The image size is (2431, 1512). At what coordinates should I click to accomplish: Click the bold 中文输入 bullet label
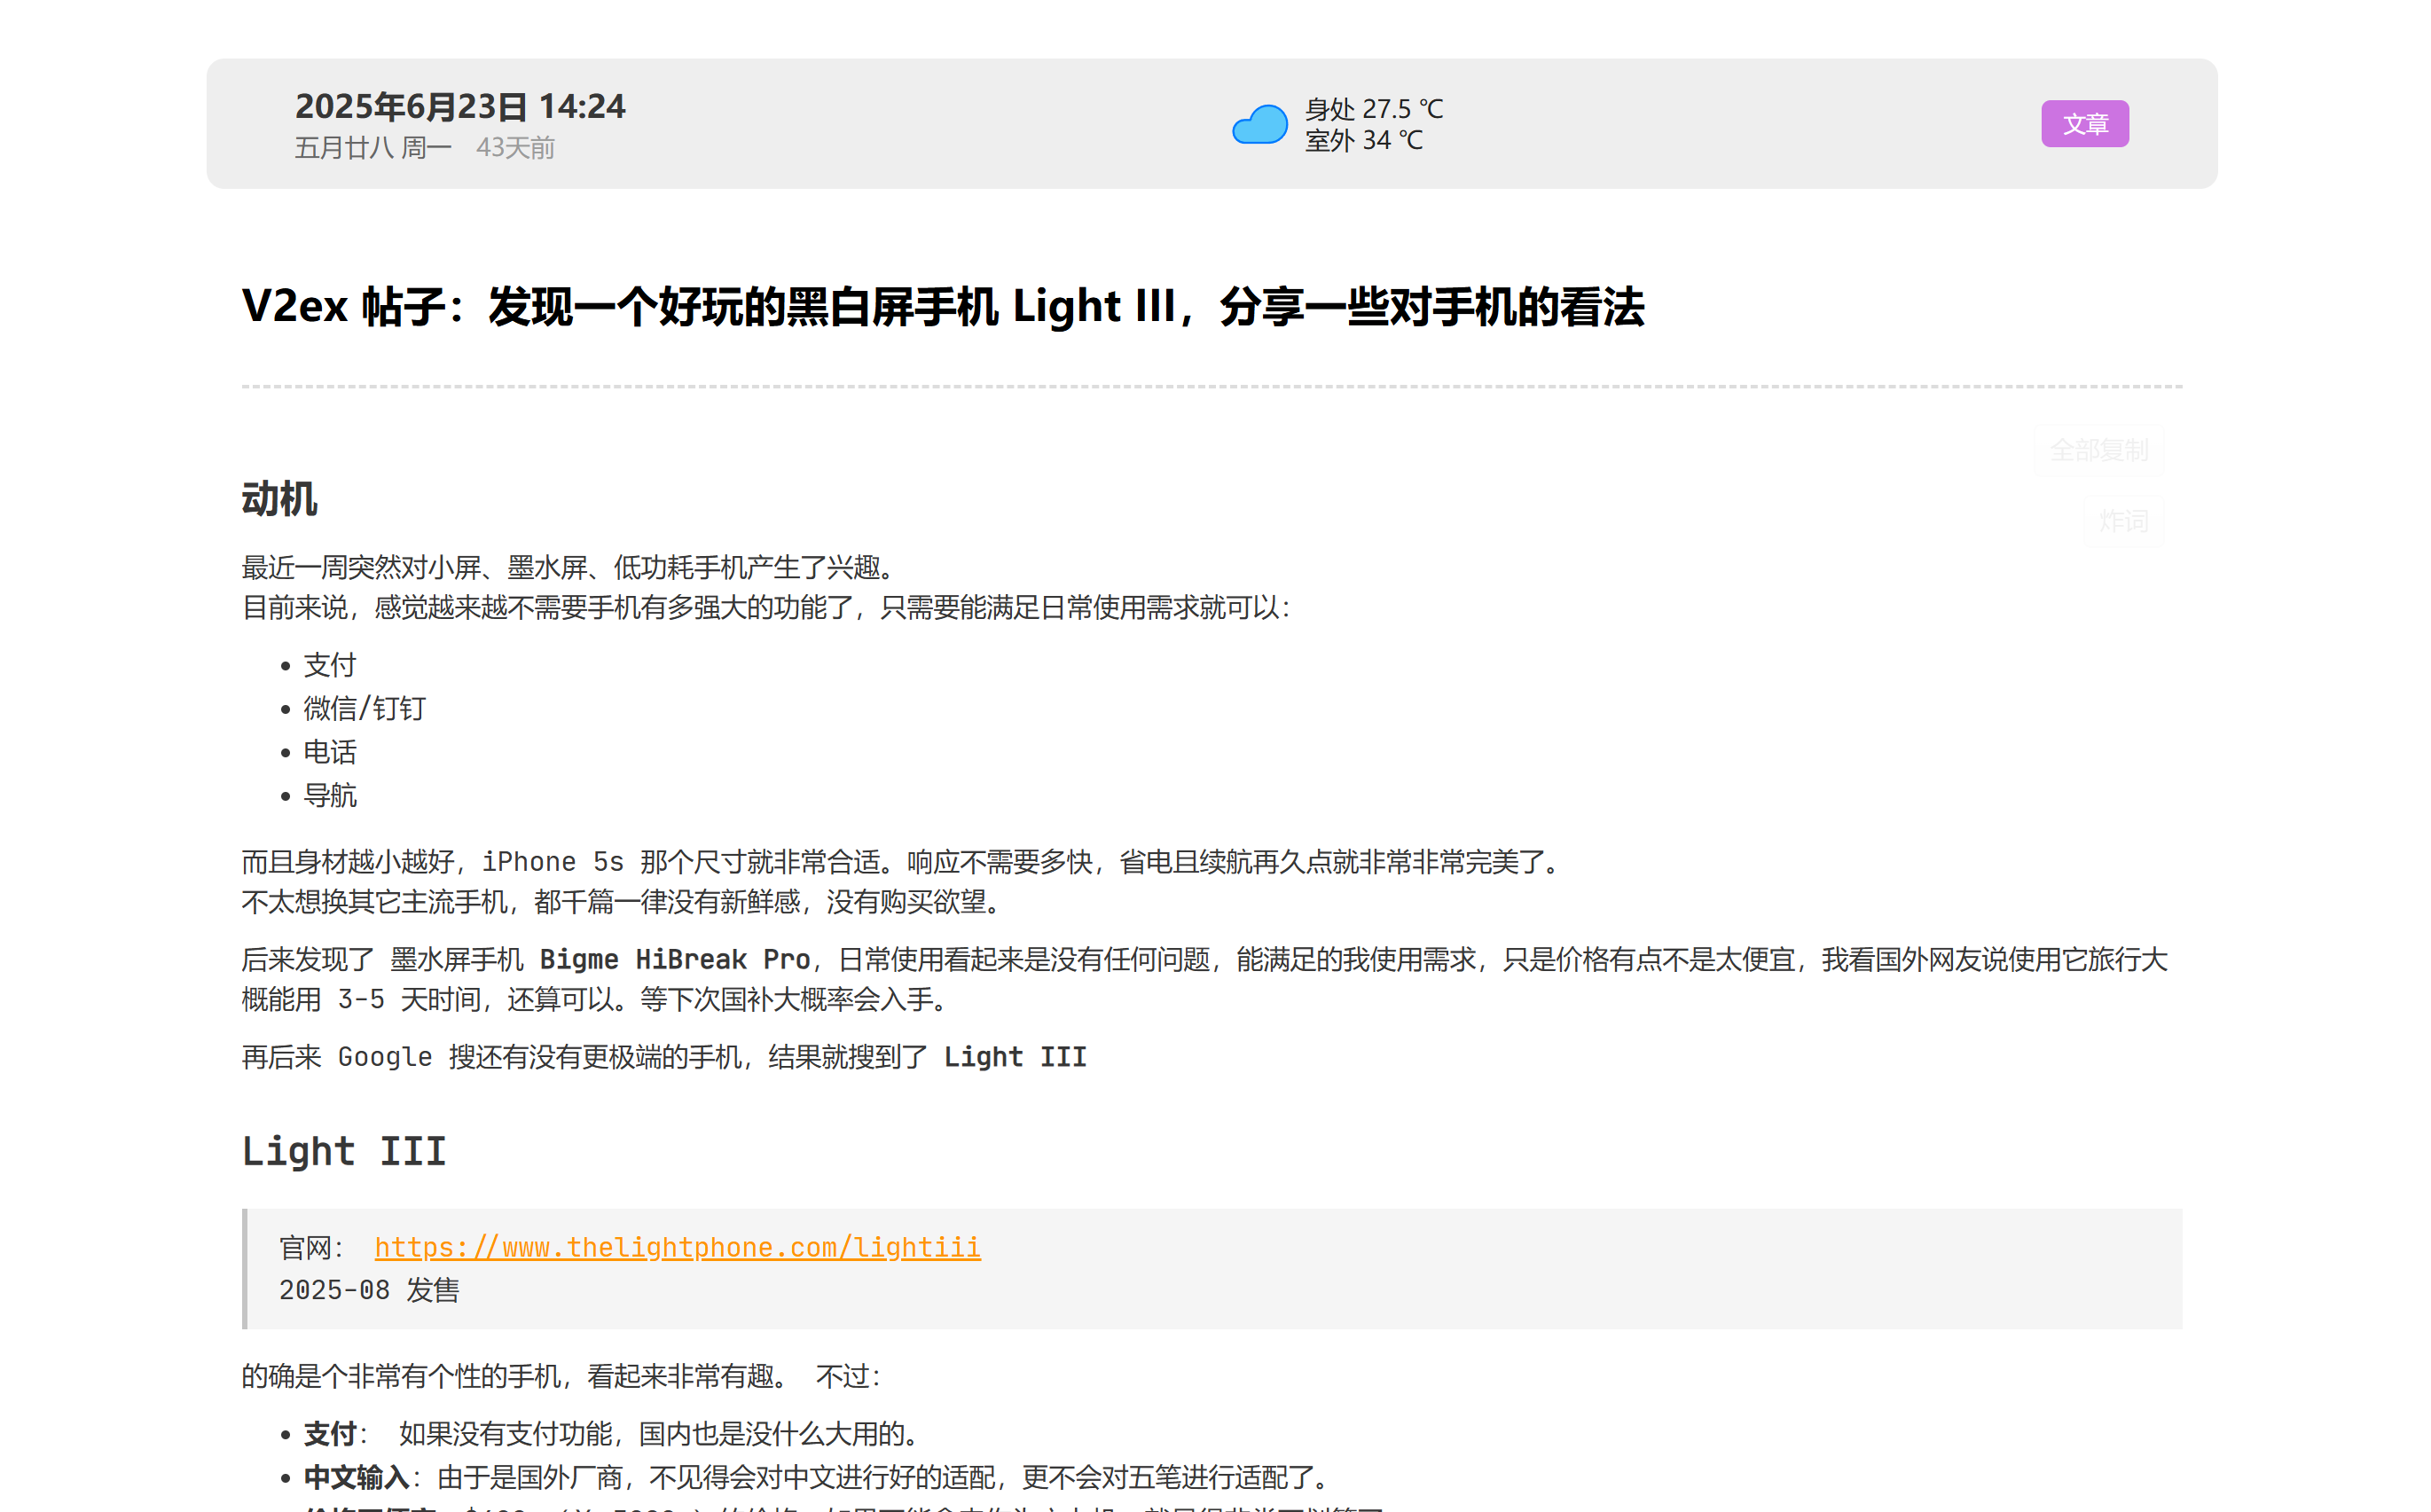coord(357,1477)
